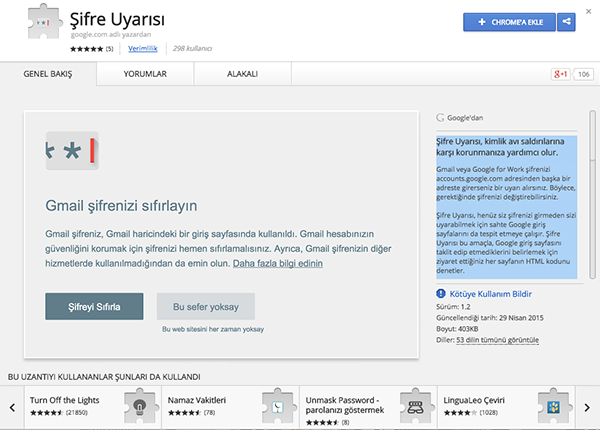Click the Unmask Password glasses icon
Viewport: 600px width, 430px height.
[x=416, y=407]
